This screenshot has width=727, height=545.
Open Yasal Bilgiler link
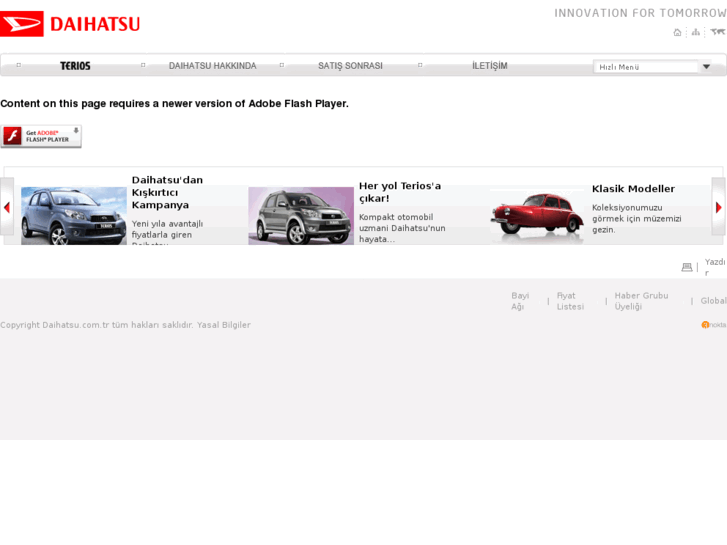coord(224,325)
